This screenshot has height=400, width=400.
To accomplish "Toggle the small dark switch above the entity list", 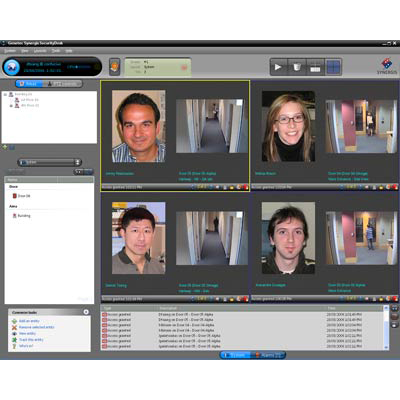I will [83, 172].
